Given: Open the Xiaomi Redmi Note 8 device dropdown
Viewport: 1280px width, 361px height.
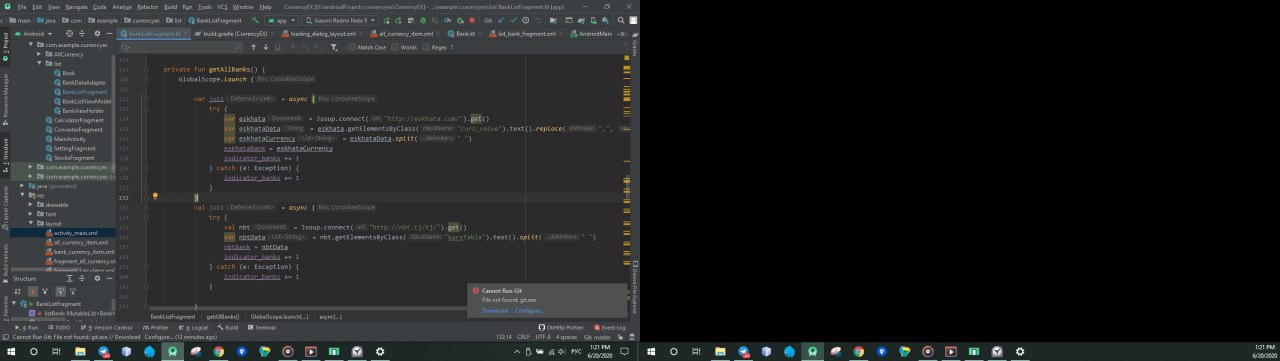Looking at the screenshot, I should click(x=341, y=19).
